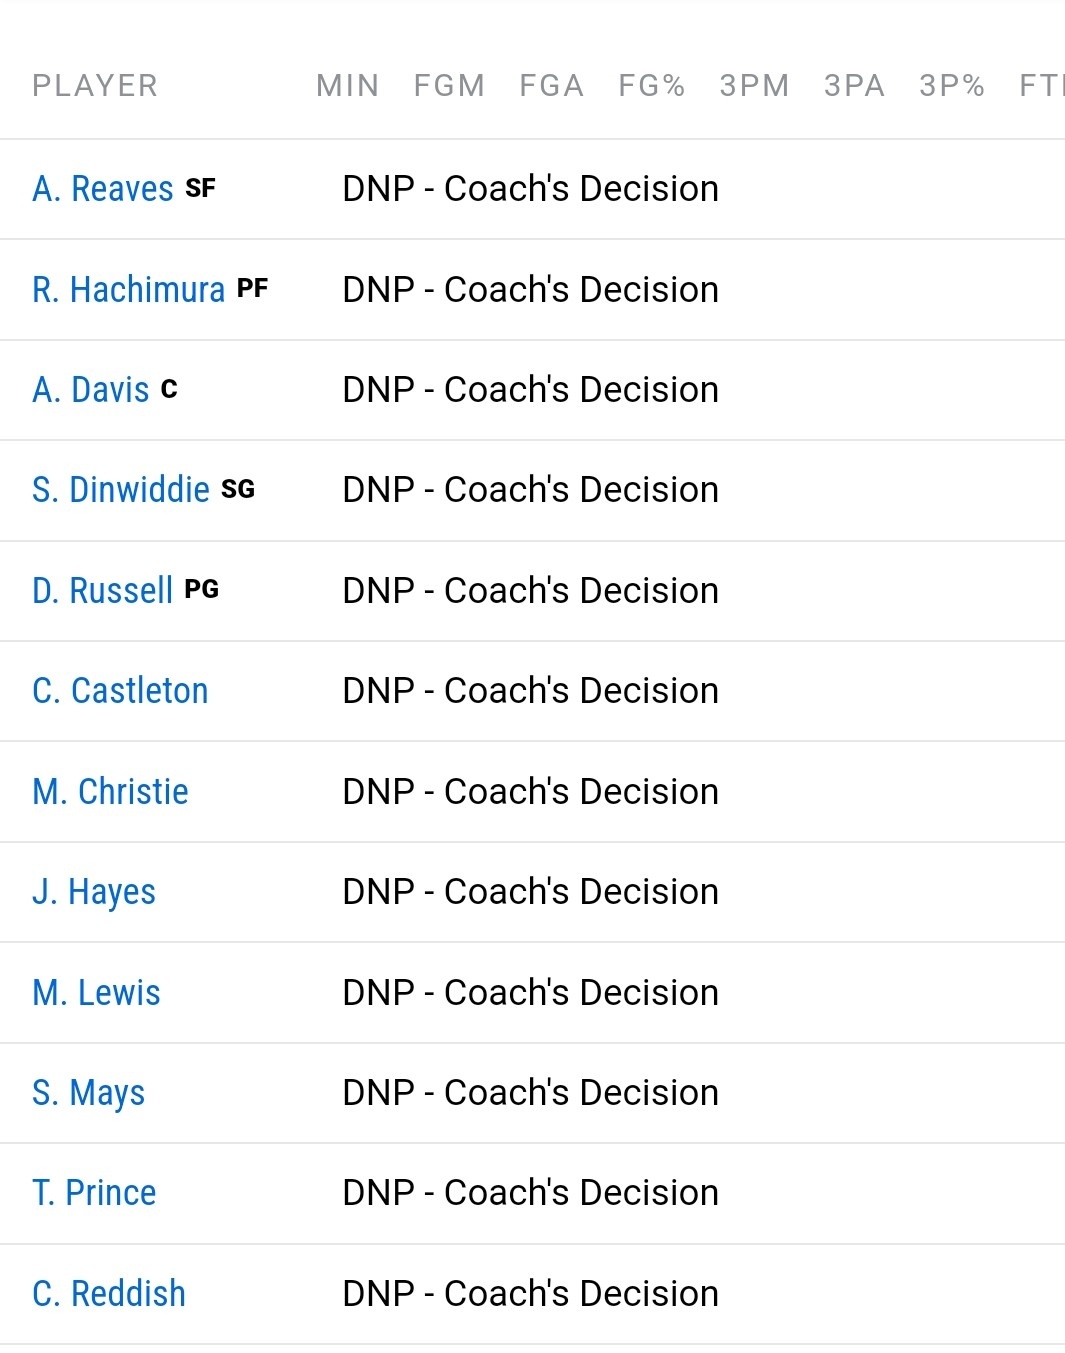Click the FGM column header

[x=450, y=86]
